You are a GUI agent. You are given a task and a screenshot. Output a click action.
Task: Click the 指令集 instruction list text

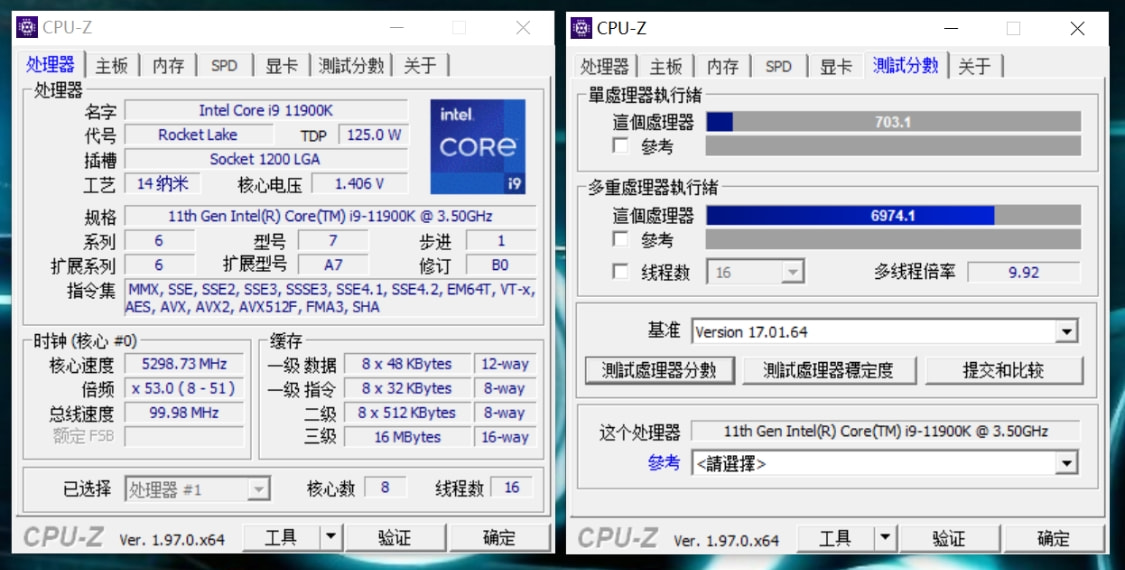coord(330,299)
